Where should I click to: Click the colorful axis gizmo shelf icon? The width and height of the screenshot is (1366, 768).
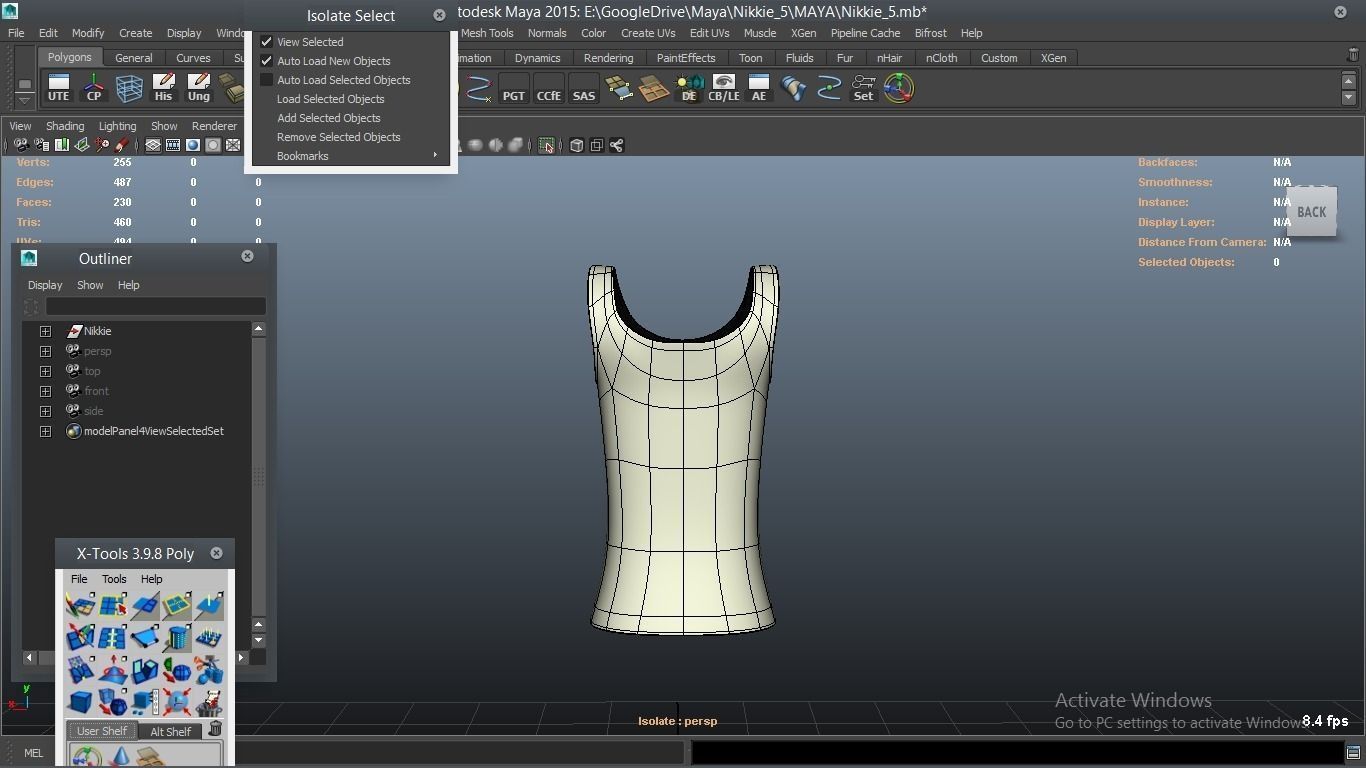(899, 88)
